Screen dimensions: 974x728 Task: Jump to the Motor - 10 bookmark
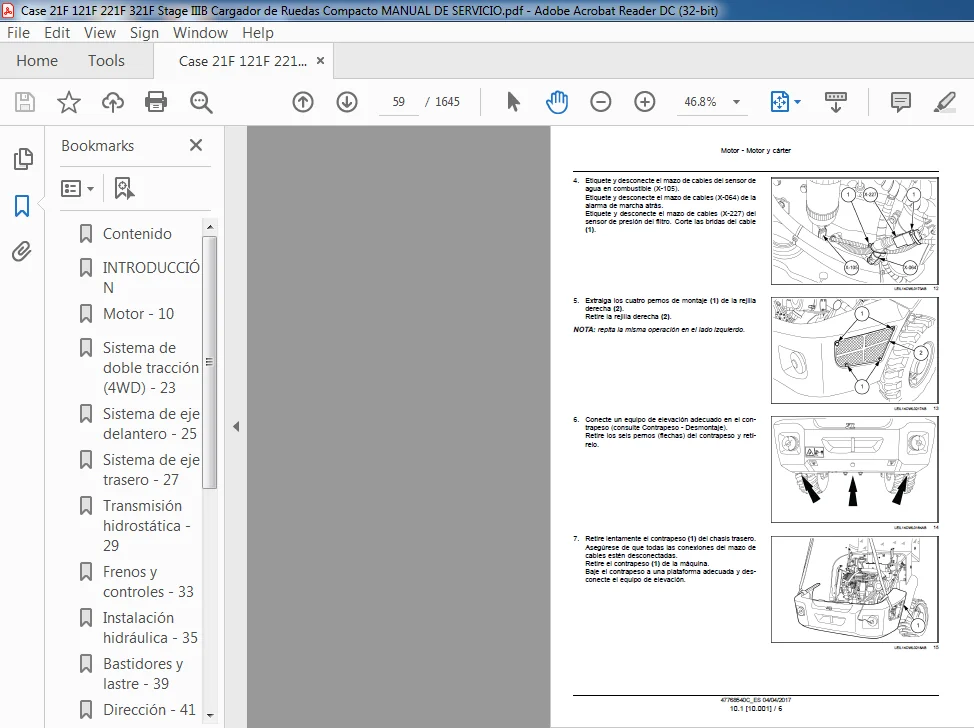click(138, 314)
